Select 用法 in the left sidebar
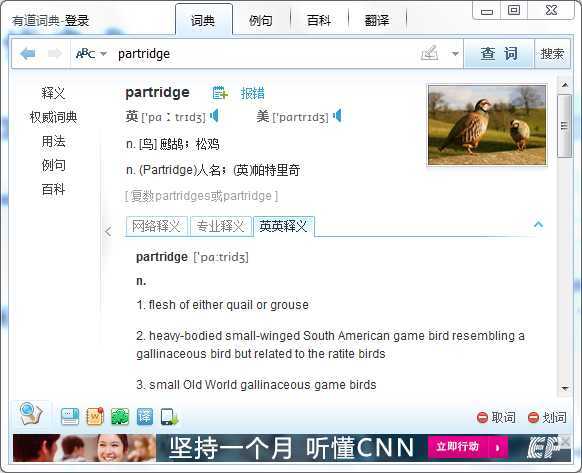 pos(53,141)
